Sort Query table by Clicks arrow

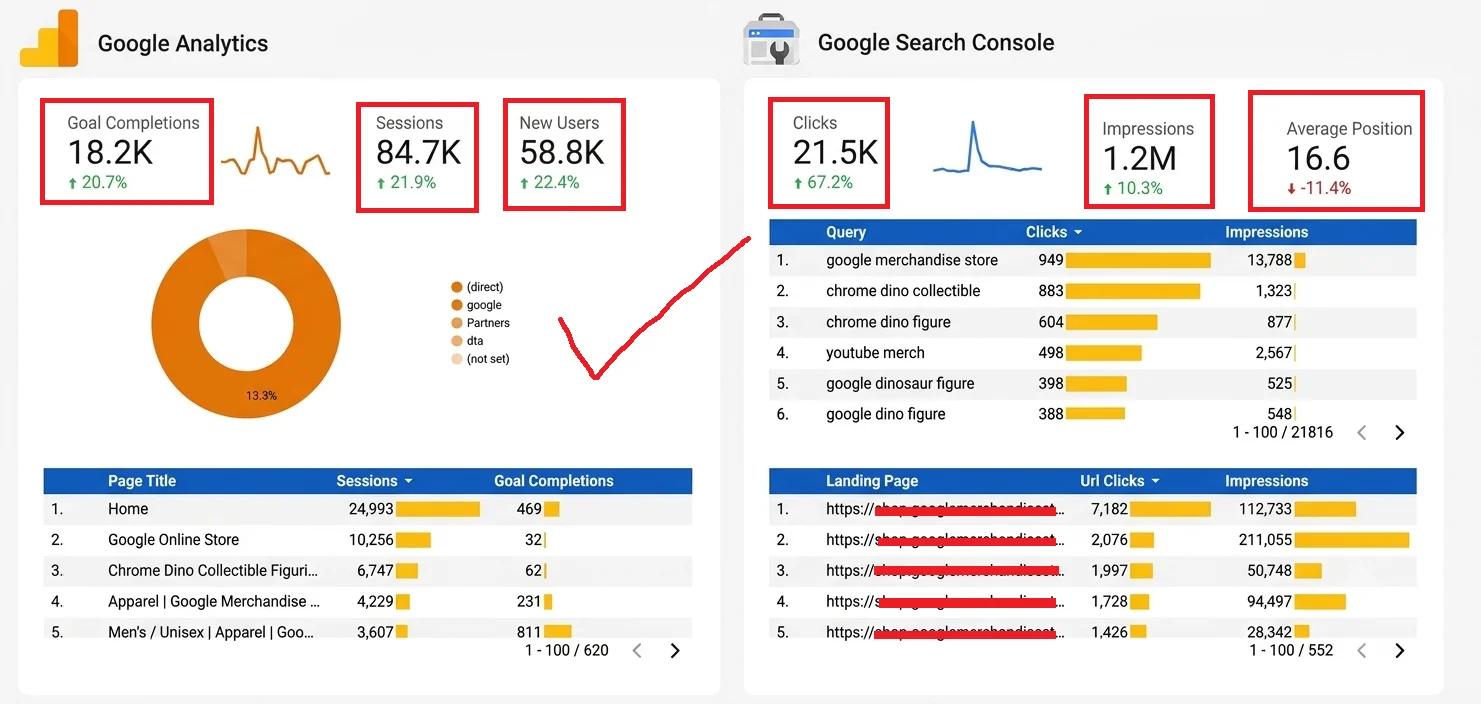click(1077, 233)
